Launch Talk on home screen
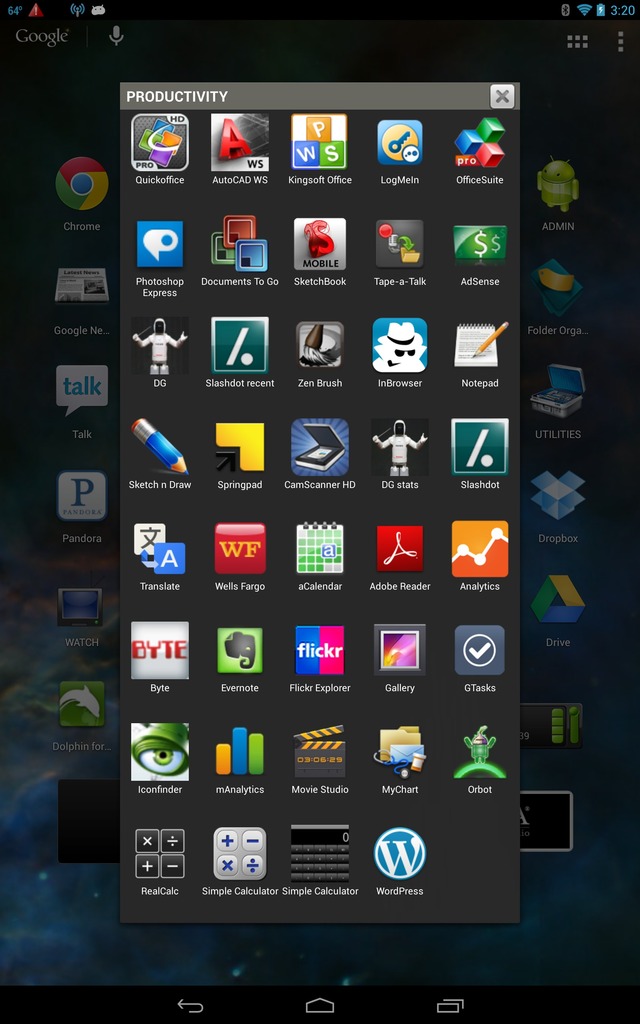Viewport: 640px width, 1024px height. (x=82, y=390)
